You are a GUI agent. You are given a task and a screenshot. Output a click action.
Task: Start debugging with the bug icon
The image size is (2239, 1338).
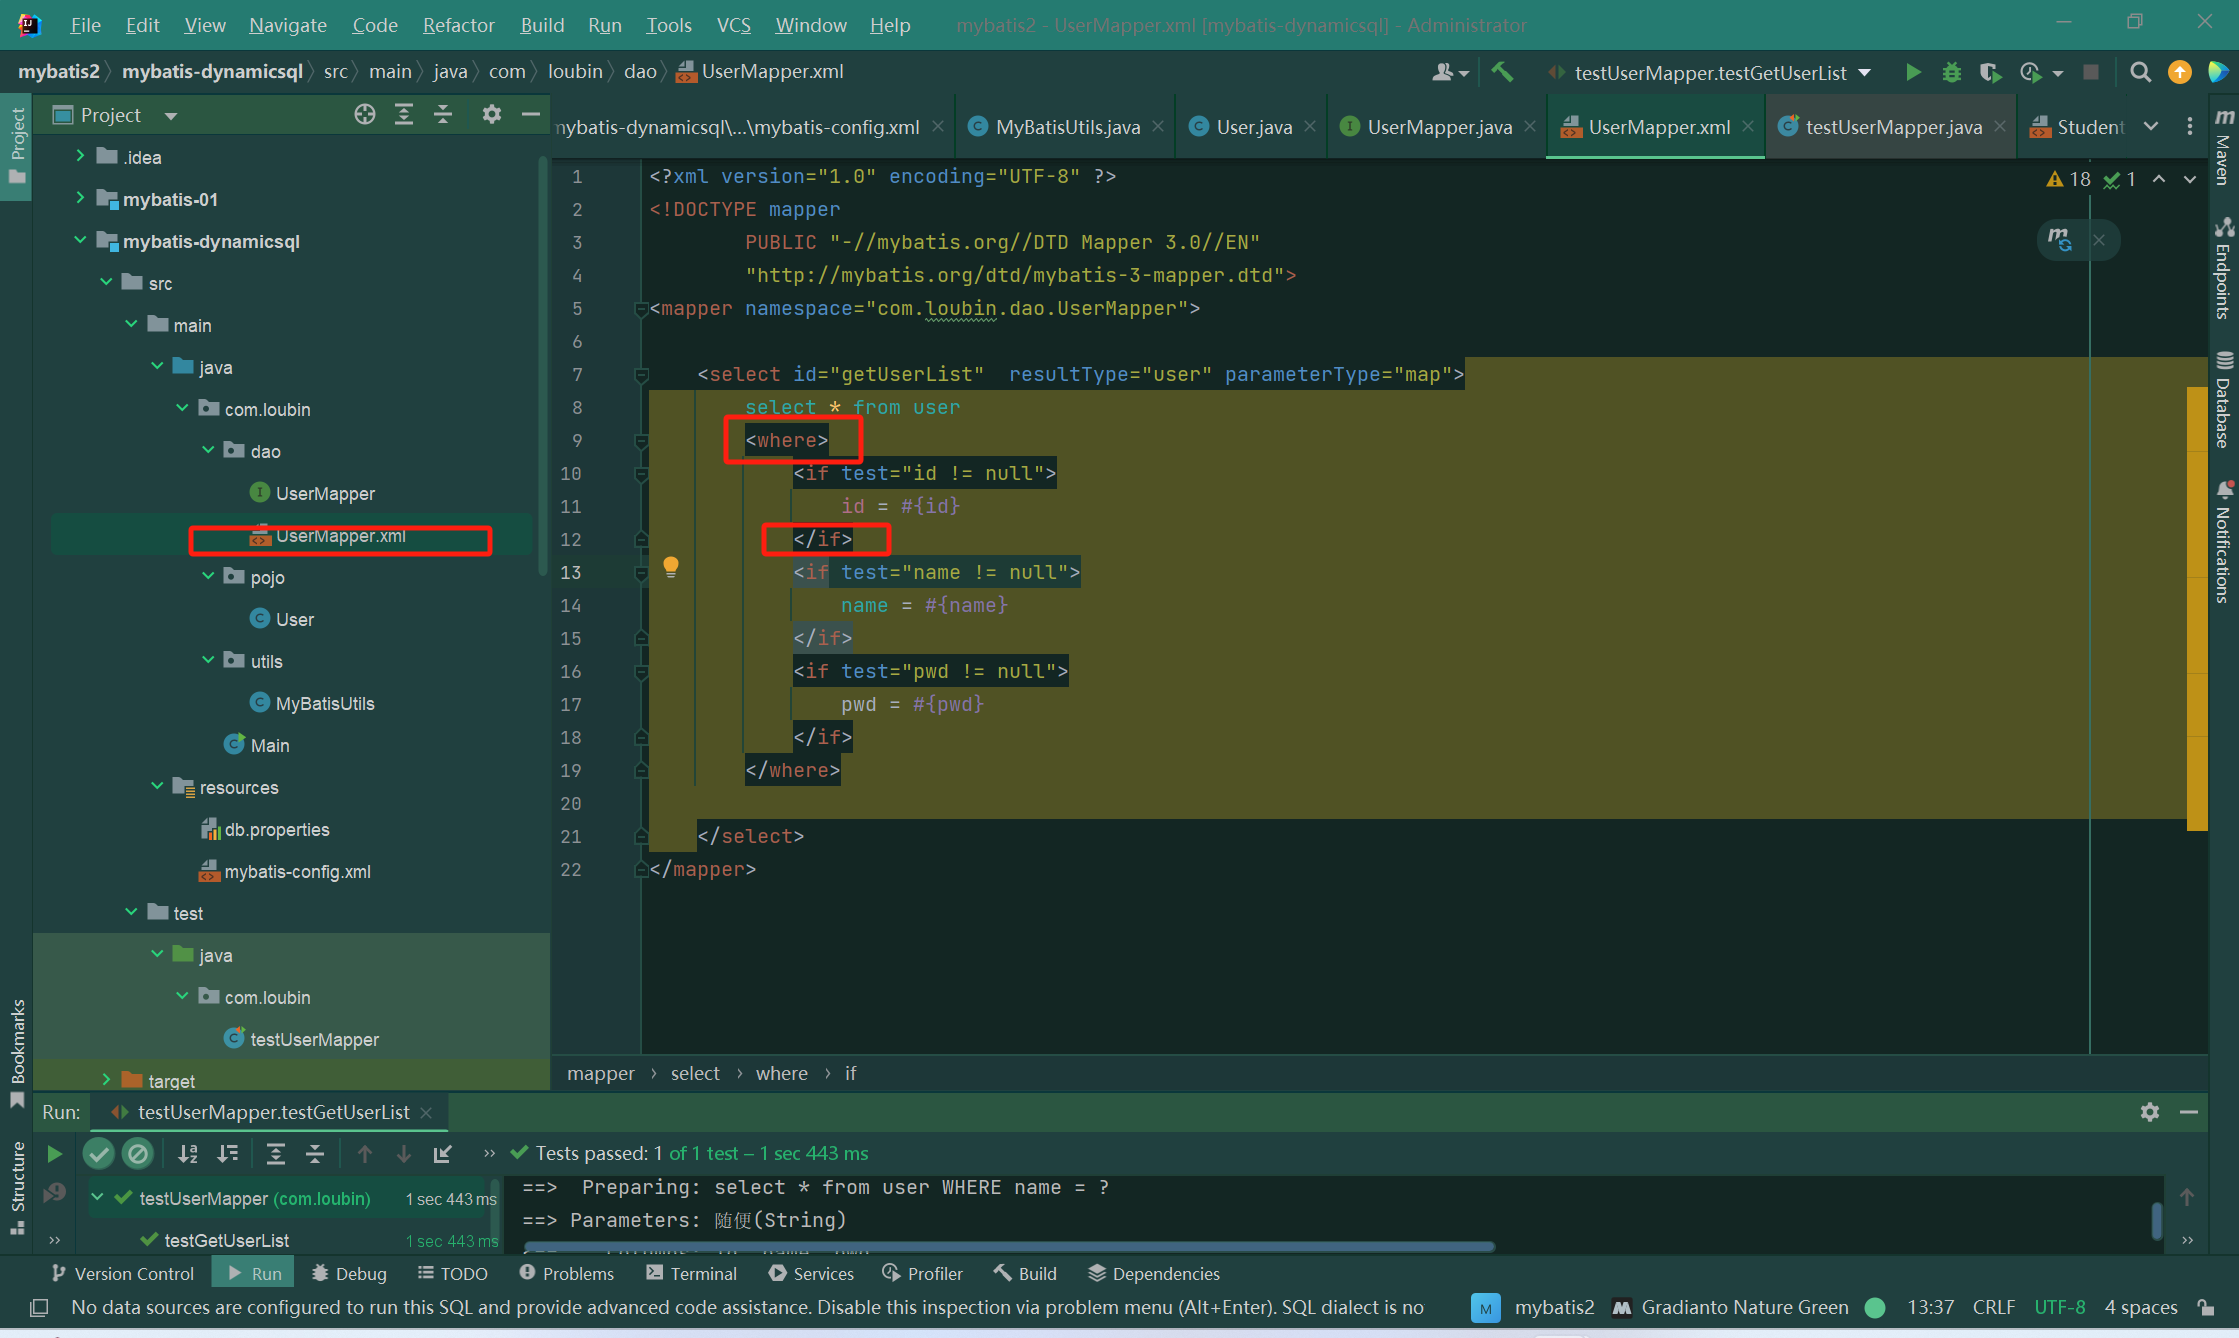[x=1951, y=72]
